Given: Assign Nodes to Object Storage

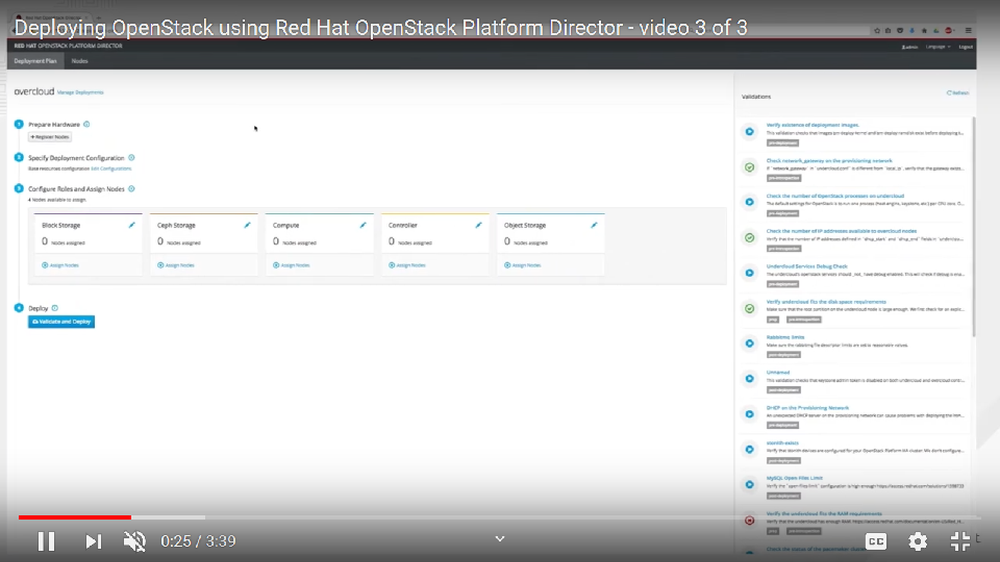Looking at the screenshot, I should tap(522, 265).
